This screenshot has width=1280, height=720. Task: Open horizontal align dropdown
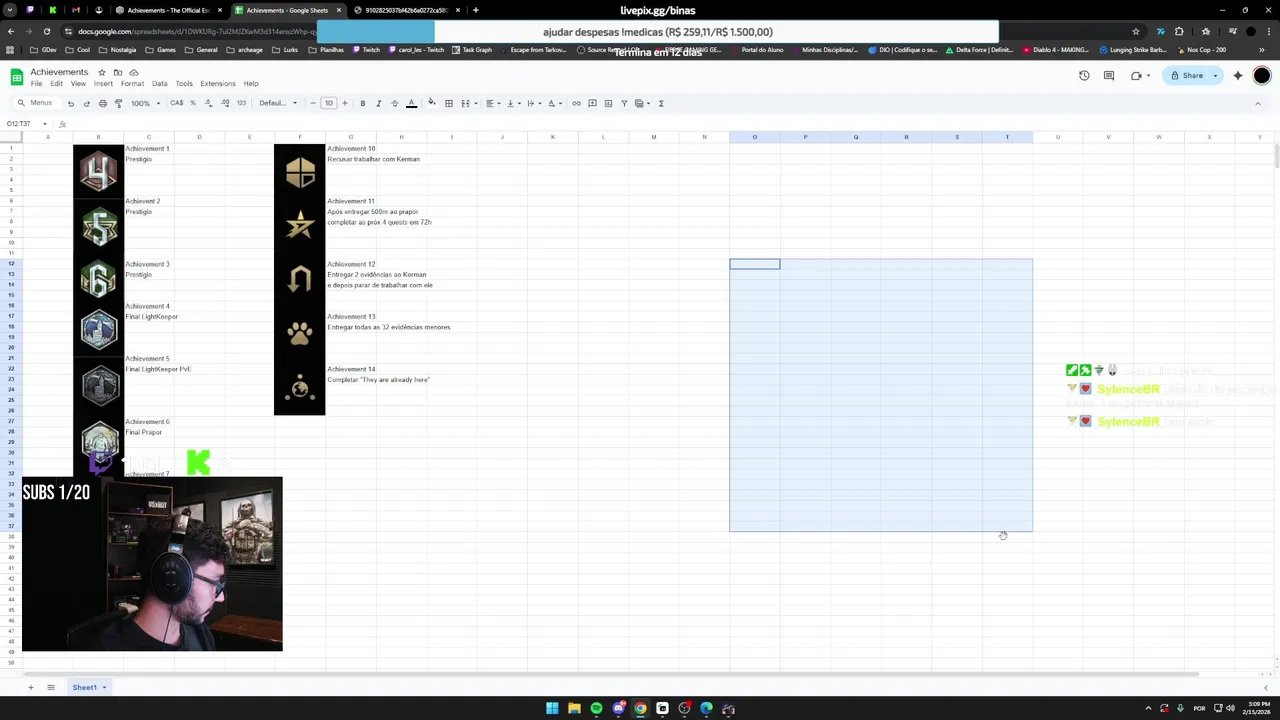click(492, 103)
